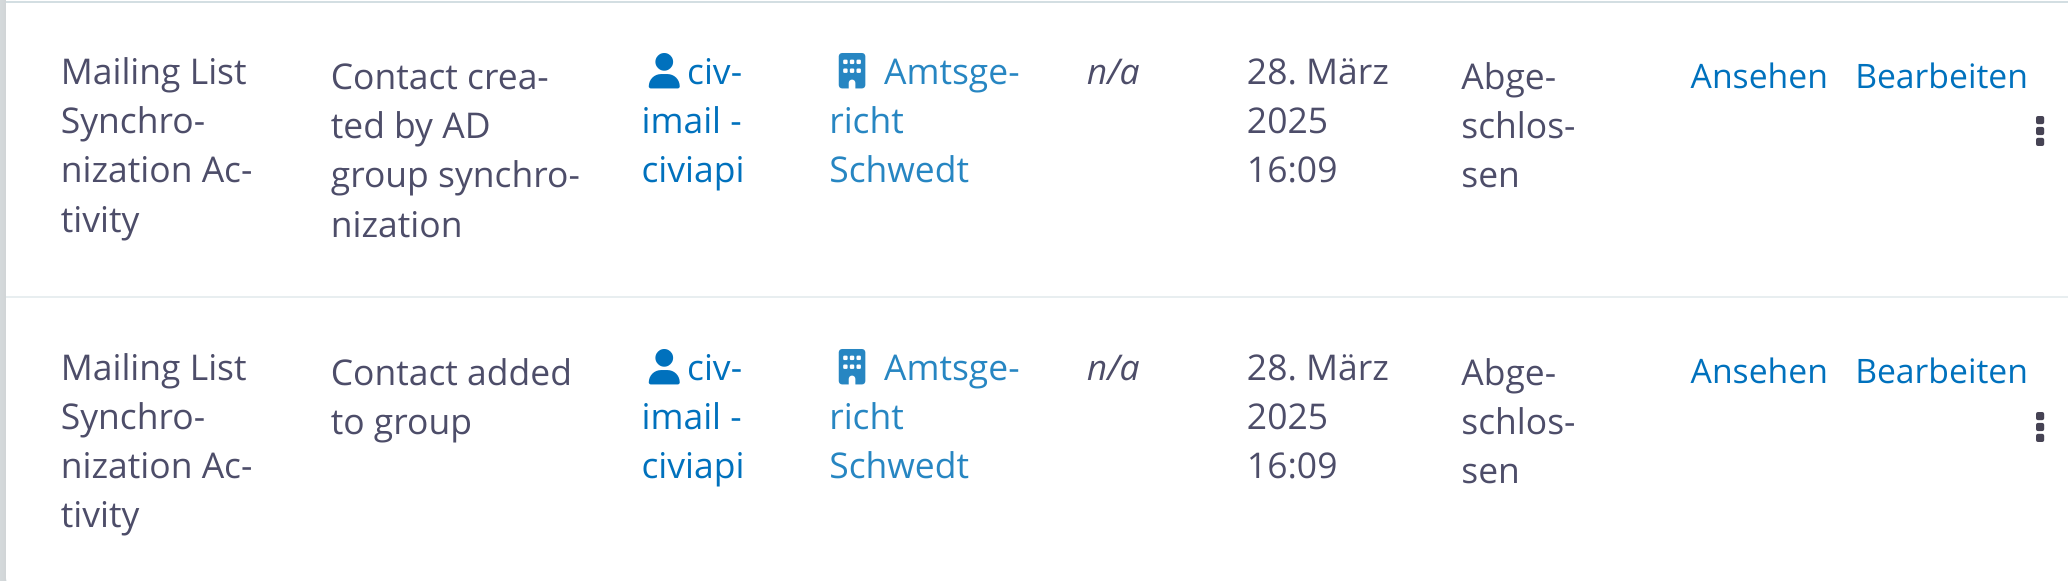
Task: Open three-dot menu for 'Contact created by AD' activity
Action: (2040, 131)
